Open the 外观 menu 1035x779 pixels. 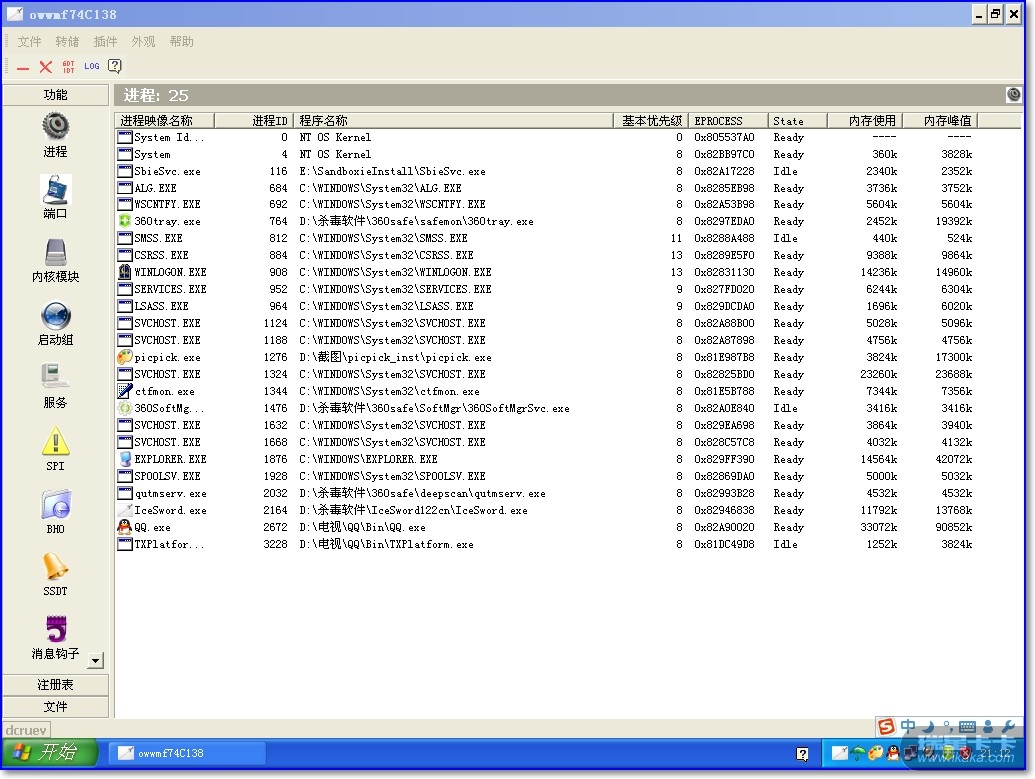click(143, 42)
